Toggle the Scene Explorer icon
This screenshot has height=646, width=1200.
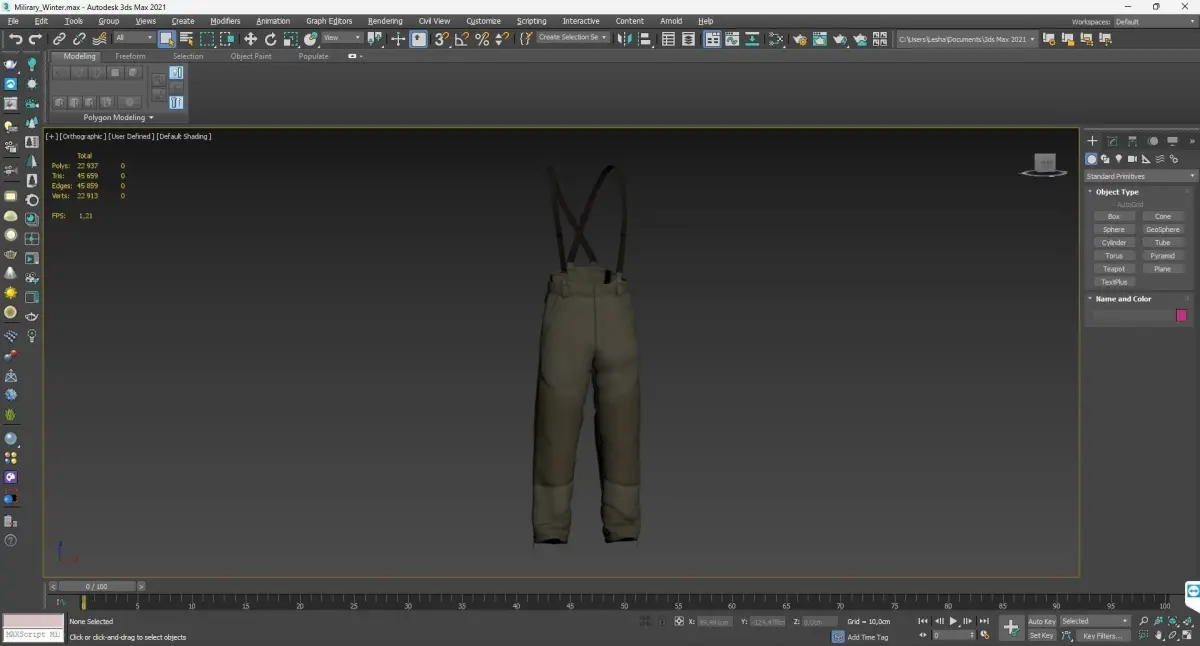coord(668,39)
